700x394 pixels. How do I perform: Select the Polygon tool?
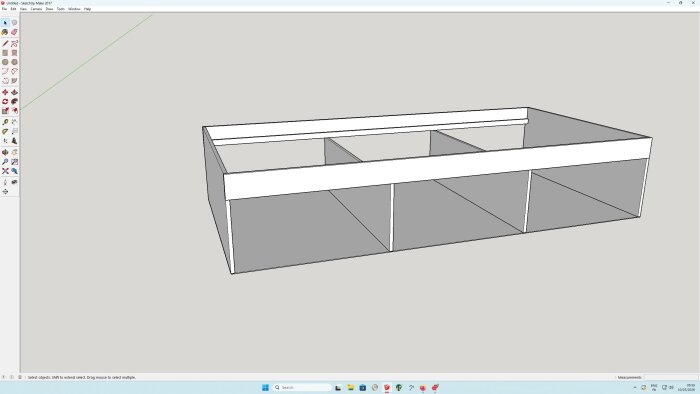coord(14,62)
